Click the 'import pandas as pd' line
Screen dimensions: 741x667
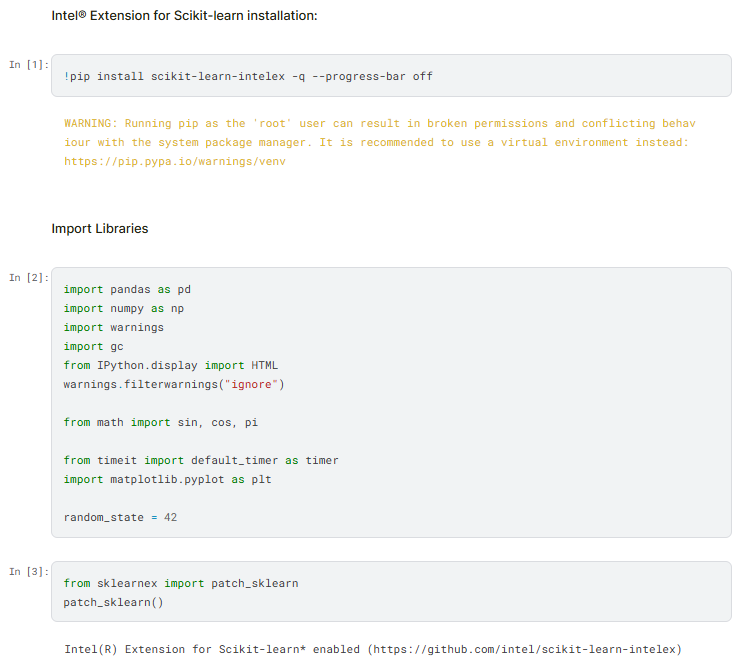(127, 289)
